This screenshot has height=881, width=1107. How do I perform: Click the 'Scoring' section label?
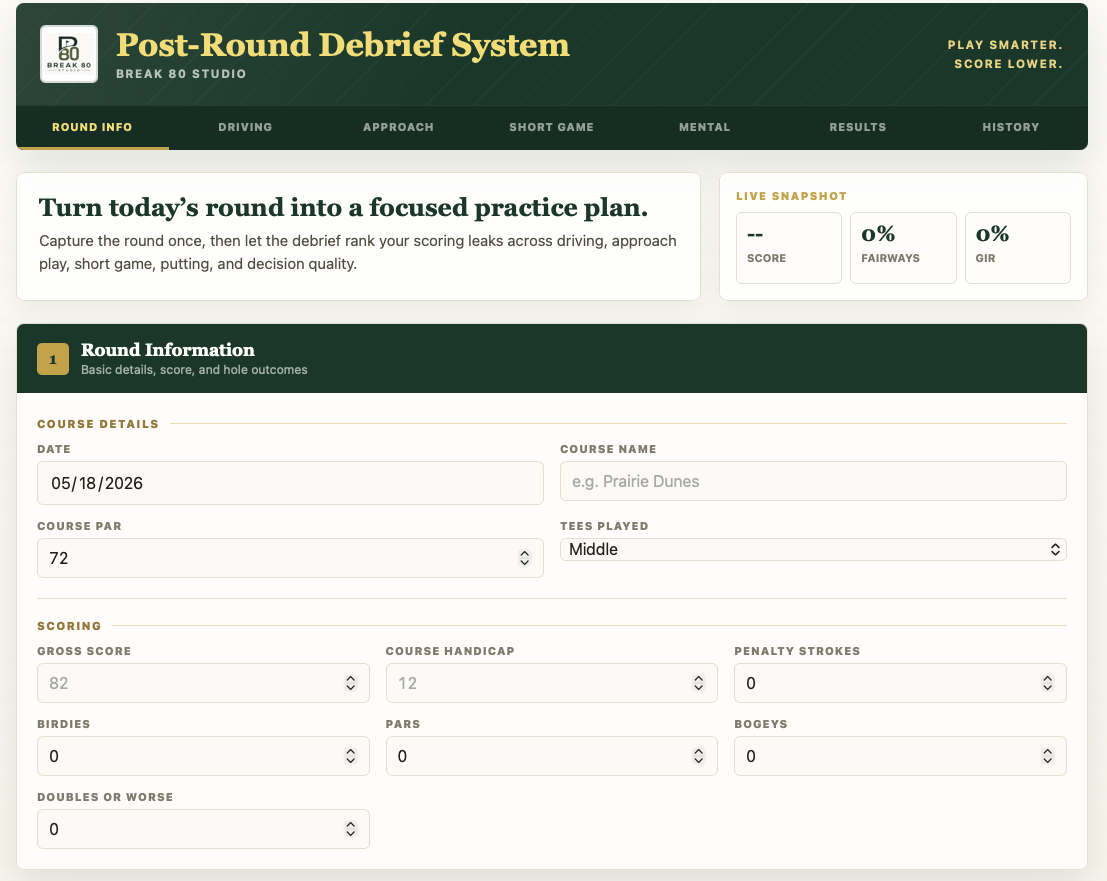(x=69, y=626)
